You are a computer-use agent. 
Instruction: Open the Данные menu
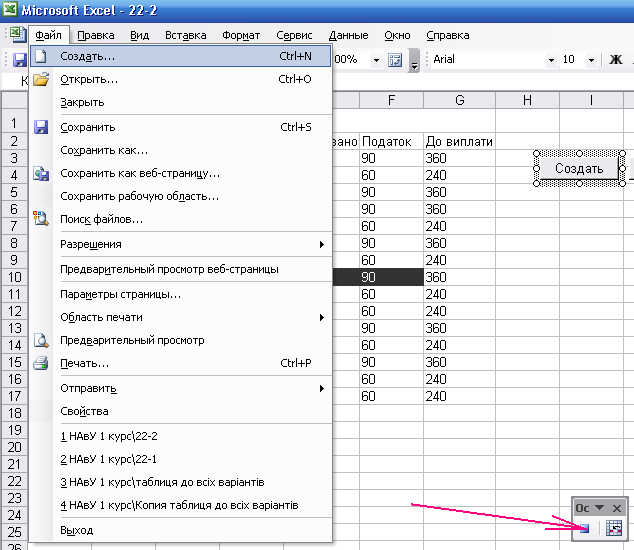pyautogui.click(x=349, y=35)
